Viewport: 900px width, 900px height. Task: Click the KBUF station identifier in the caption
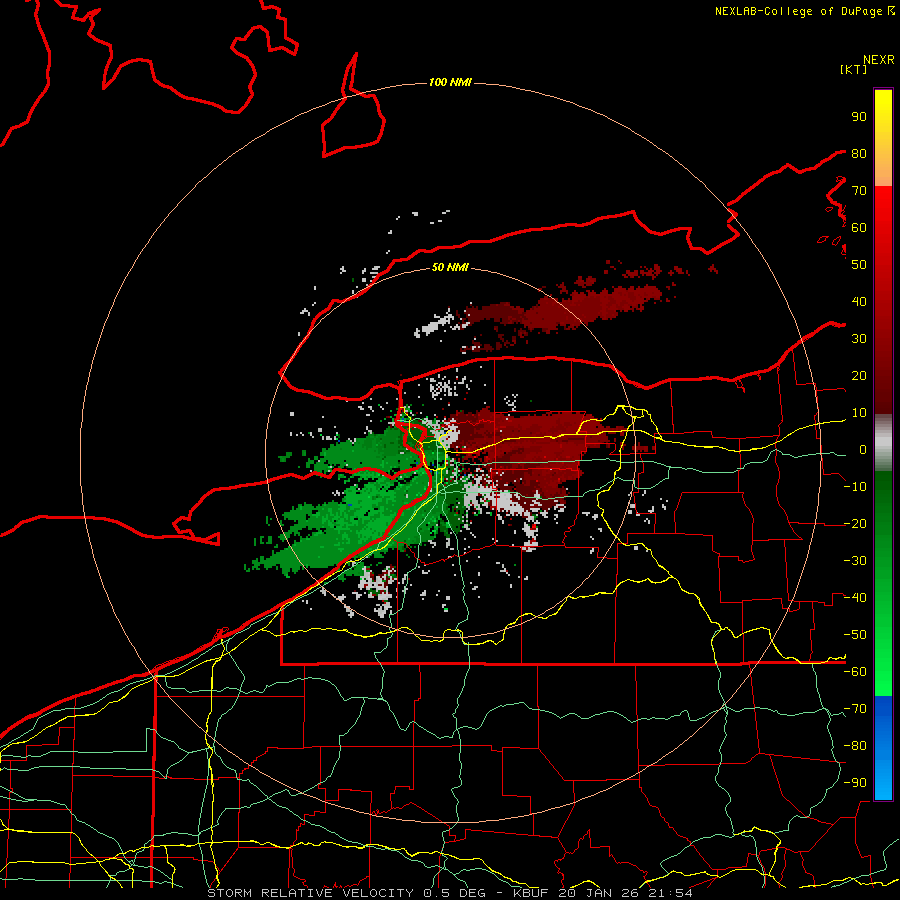point(530,893)
